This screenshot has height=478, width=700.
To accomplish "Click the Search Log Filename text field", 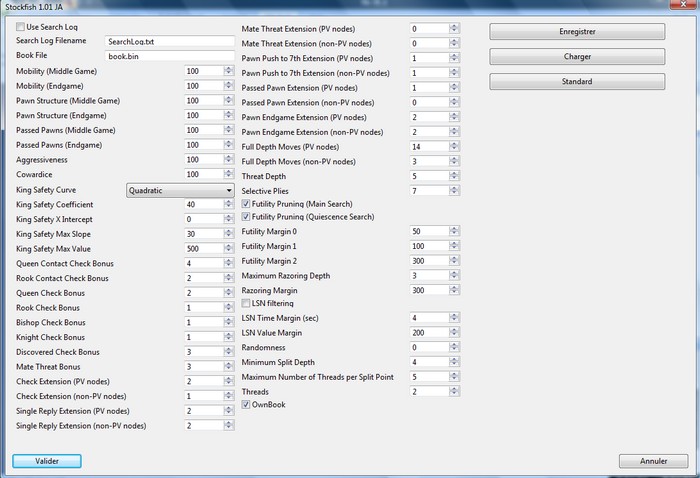I will 169,42.
